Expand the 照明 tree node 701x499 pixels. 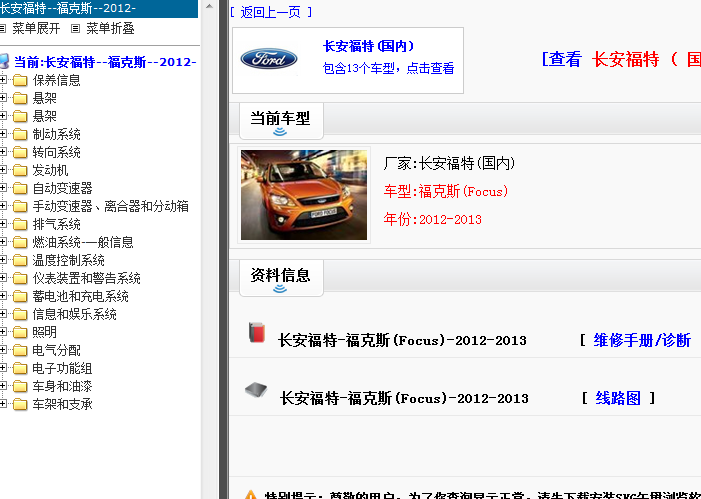pyautogui.click(x=3, y=332)
